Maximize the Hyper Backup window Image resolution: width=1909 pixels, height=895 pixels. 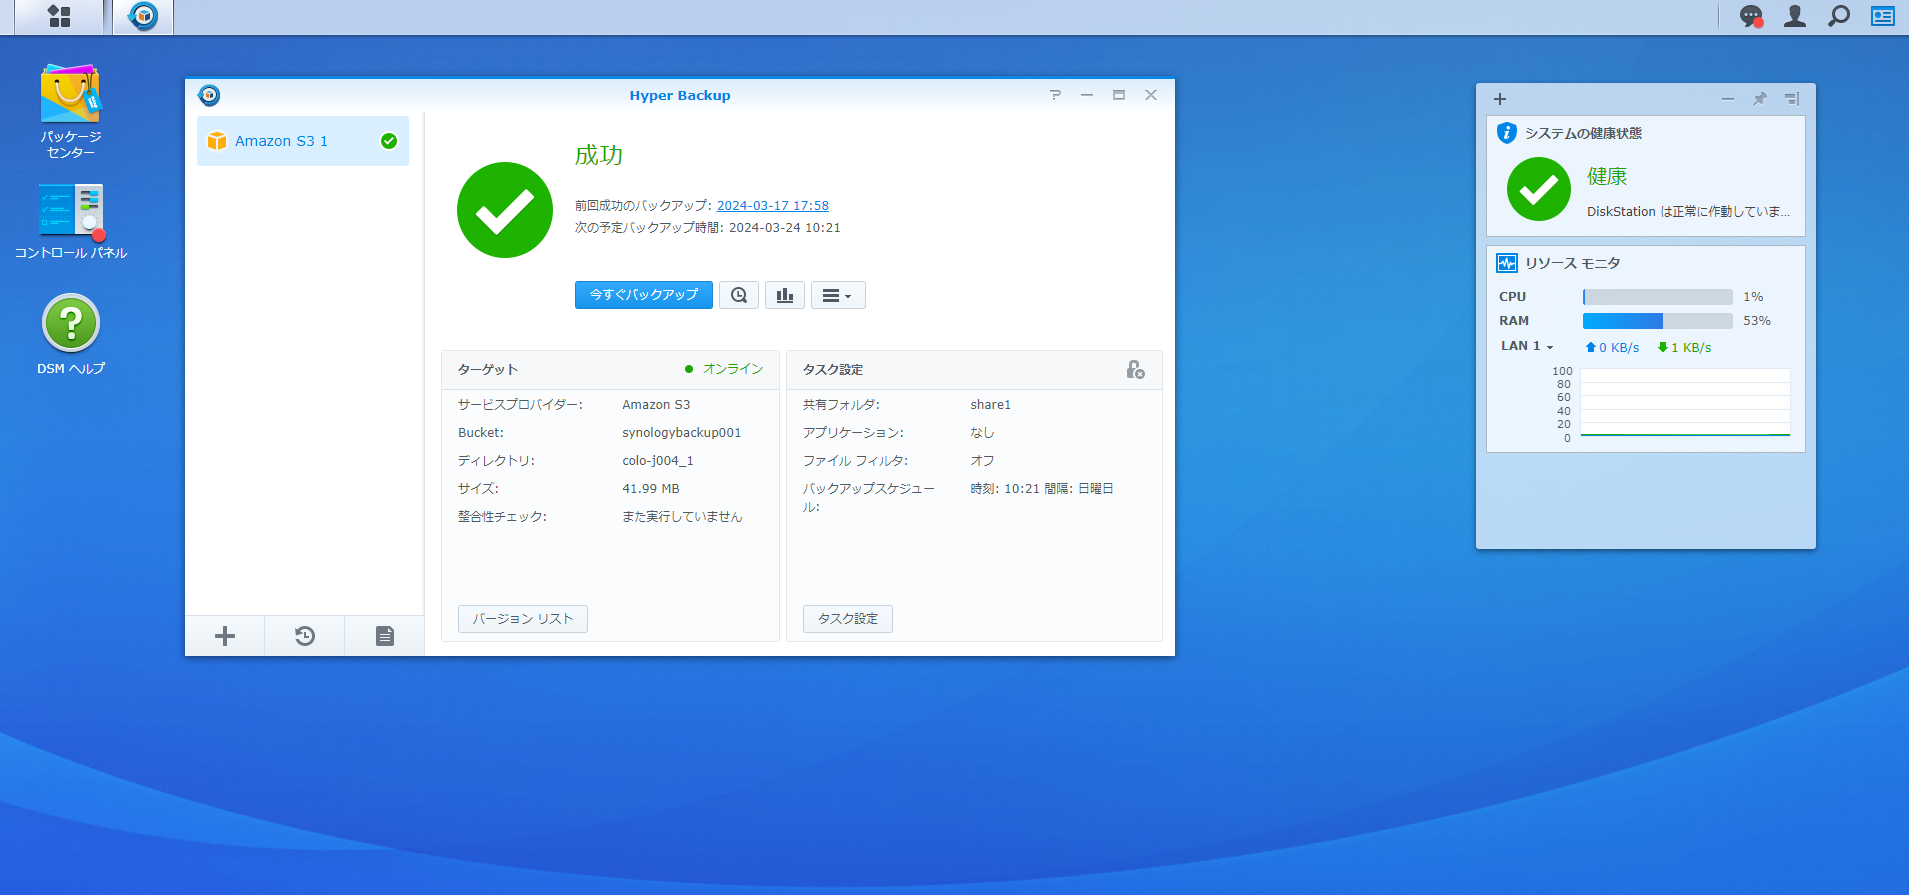1119,95
